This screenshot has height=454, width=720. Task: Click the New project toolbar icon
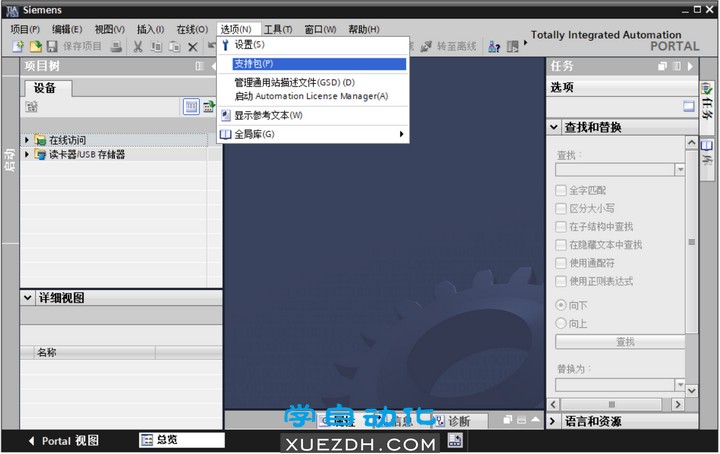click(17, 46)
